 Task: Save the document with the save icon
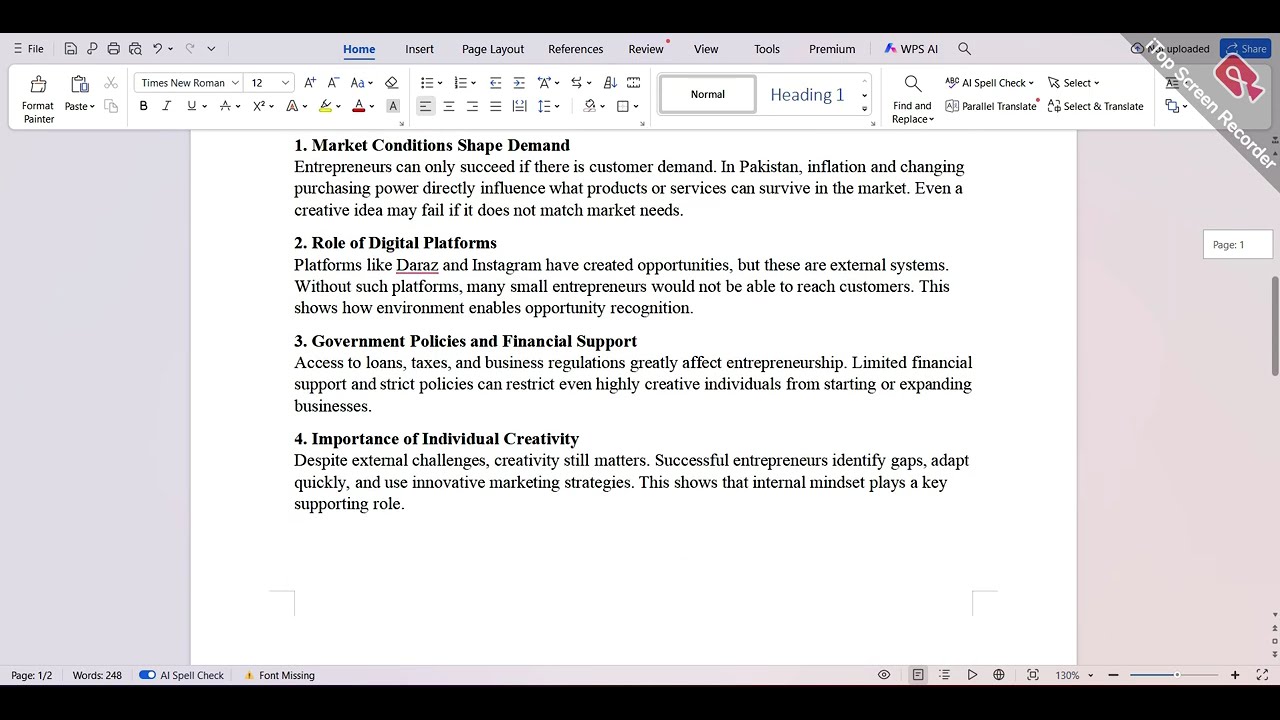click(x=70, y=48)
